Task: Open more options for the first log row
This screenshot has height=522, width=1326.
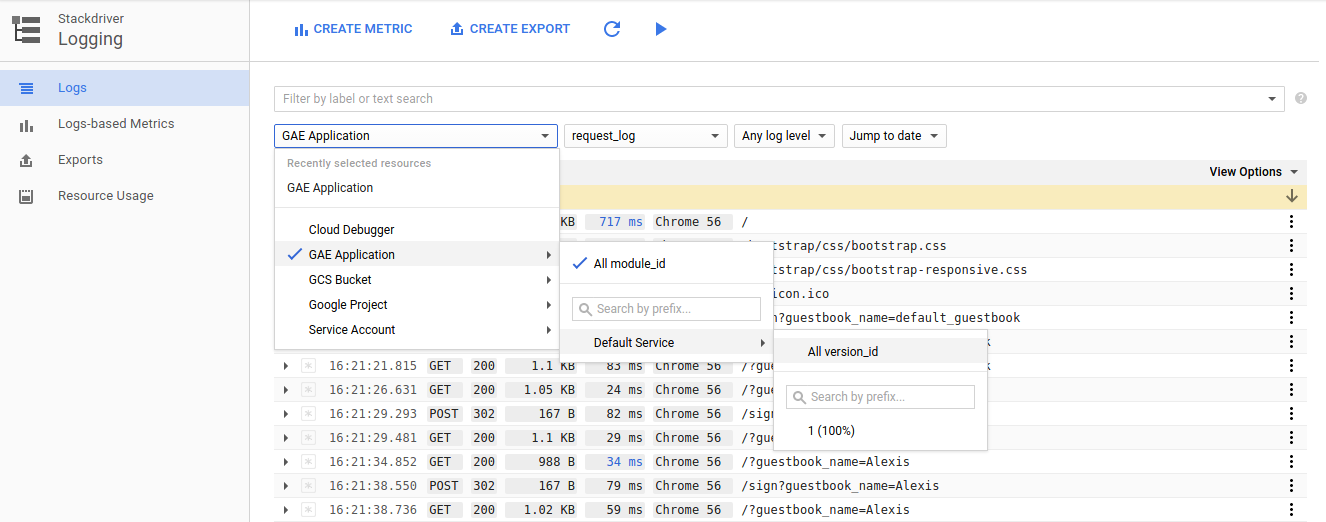Action: (x=1291, y=222)
